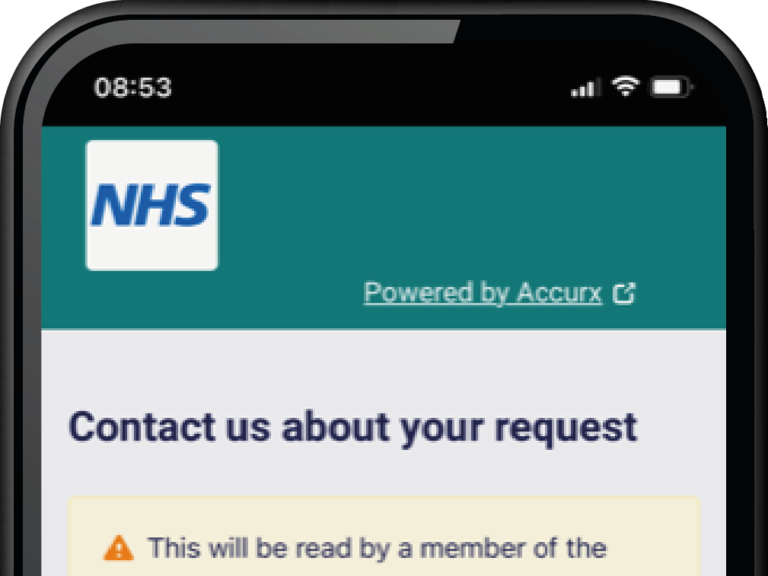Tap the yellow warning banner box
Screen dimensions: 768x576
click(384, 536)
